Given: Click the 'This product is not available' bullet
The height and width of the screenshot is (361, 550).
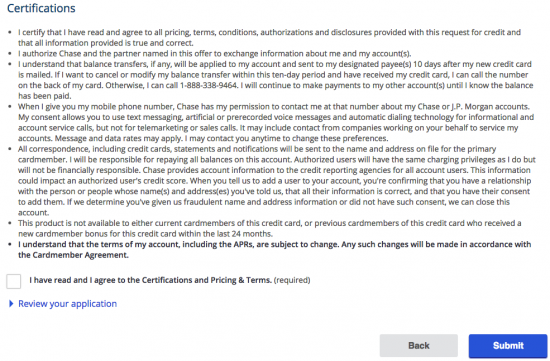Looking at the screenshot, I should tap(270, 228).
